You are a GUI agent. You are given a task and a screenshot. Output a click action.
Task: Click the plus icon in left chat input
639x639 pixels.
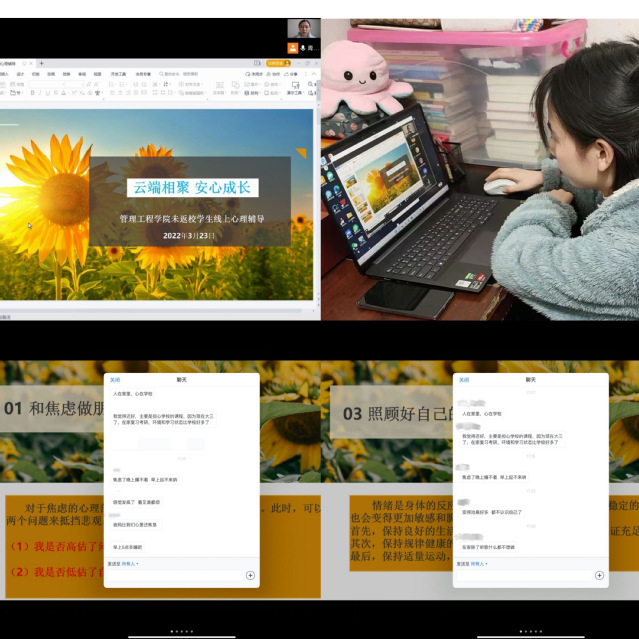point(250,575)
